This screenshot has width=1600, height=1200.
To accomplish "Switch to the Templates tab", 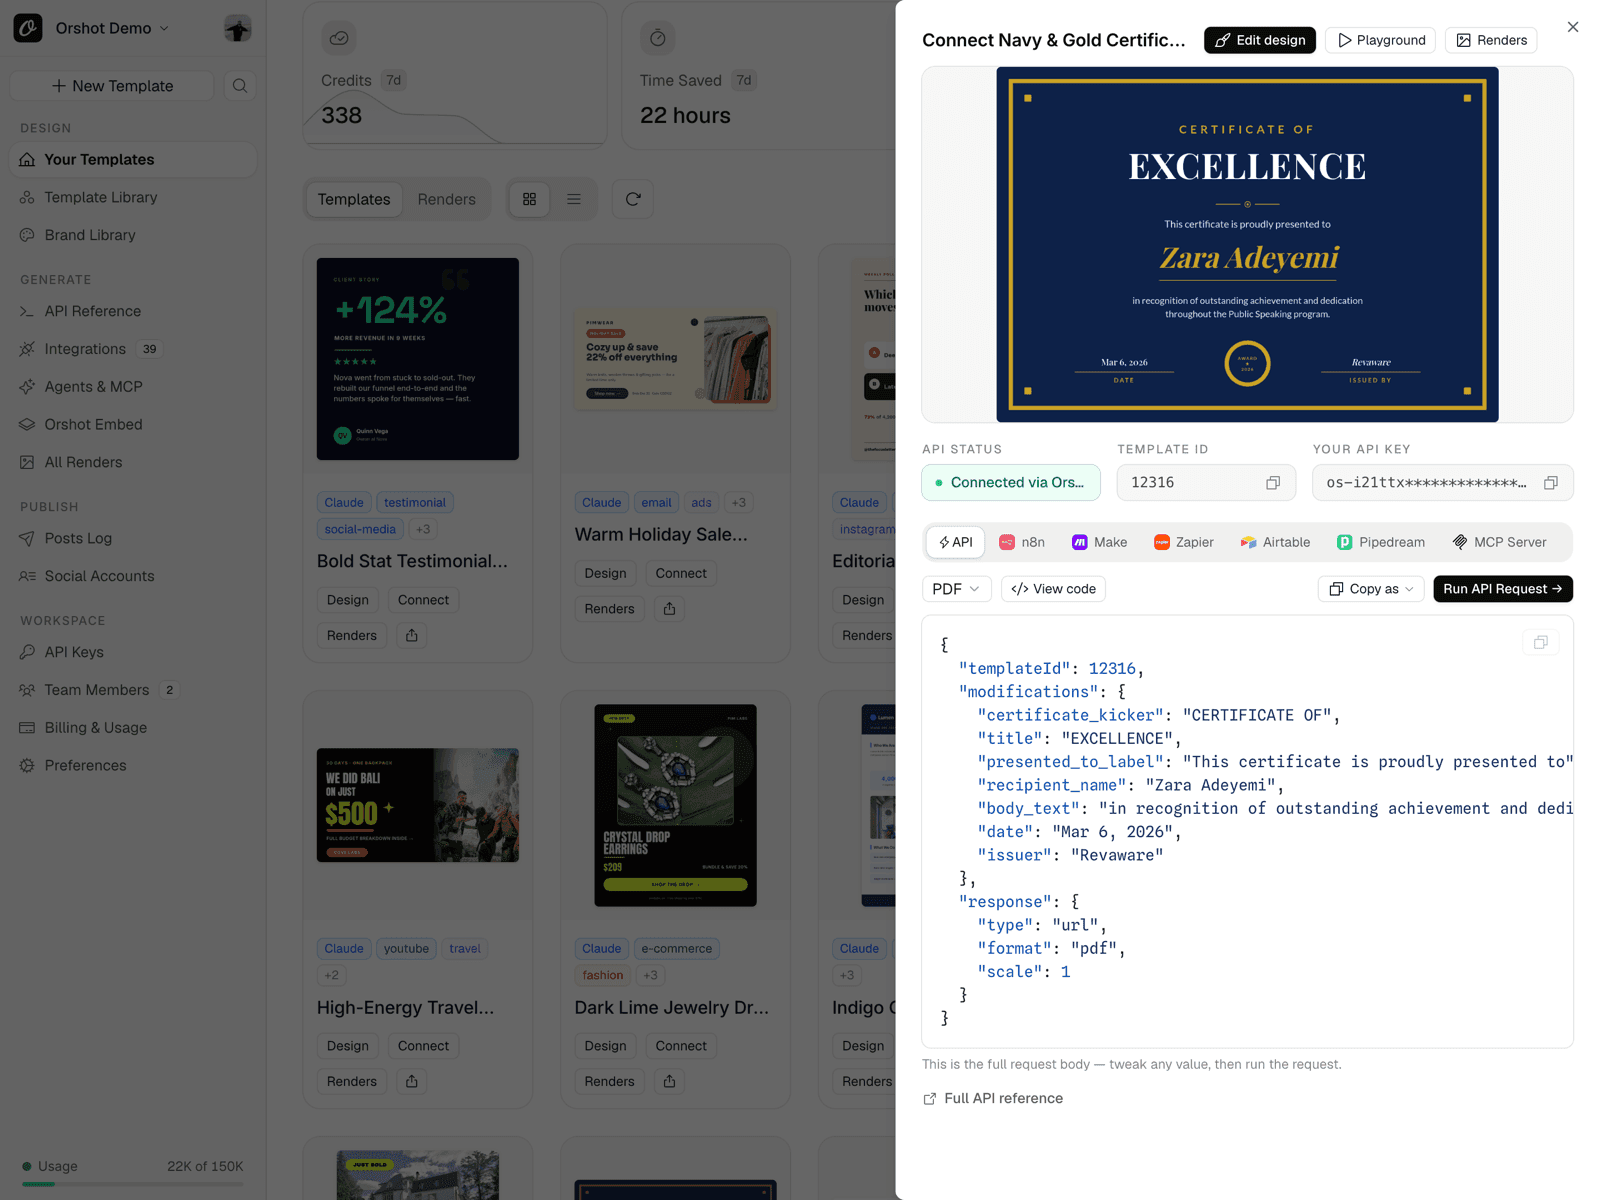I will click(354, 199).
